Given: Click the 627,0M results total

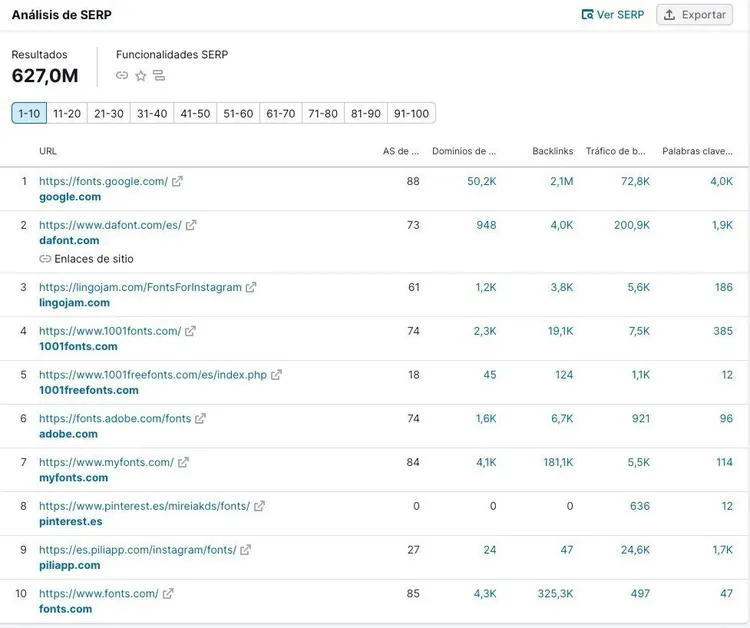Looking at the screenshot, I should [x=45, y=76].
